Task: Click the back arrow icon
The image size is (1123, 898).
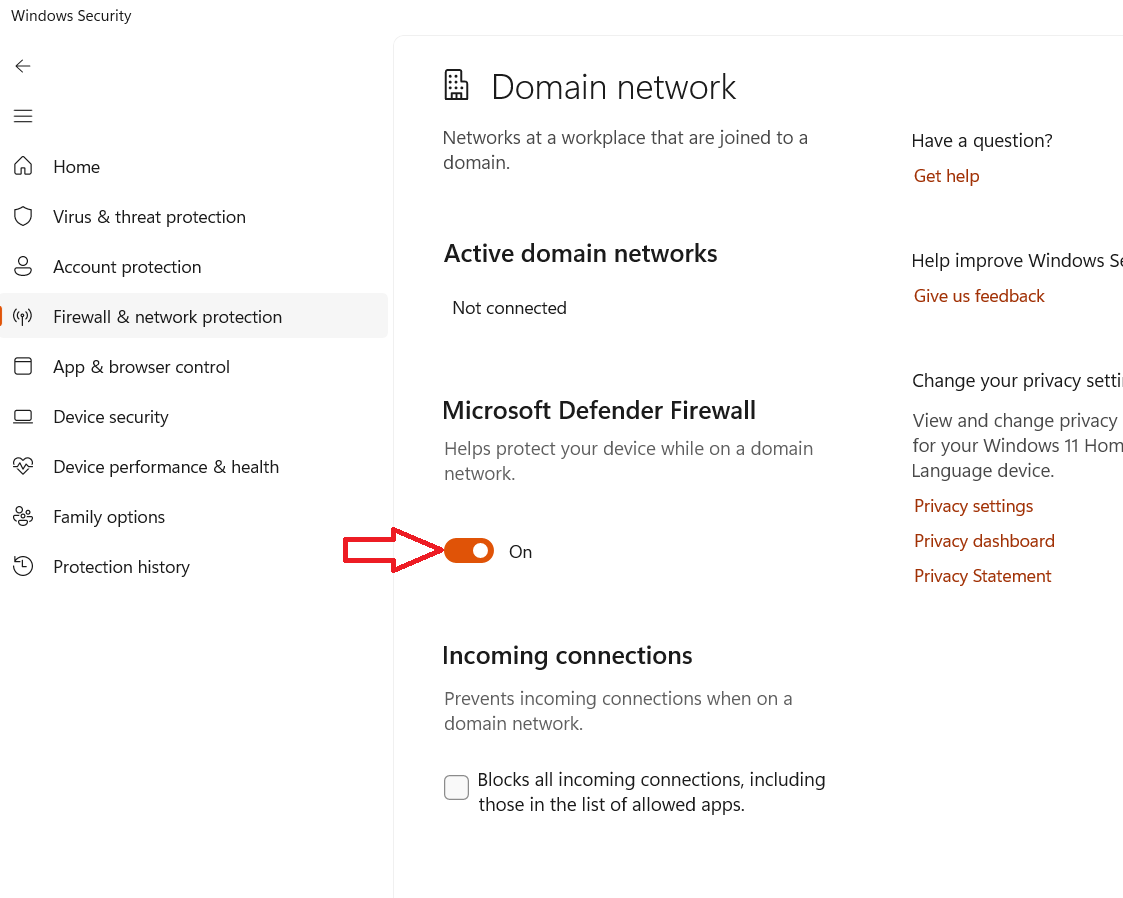Action: click(23, 66)
